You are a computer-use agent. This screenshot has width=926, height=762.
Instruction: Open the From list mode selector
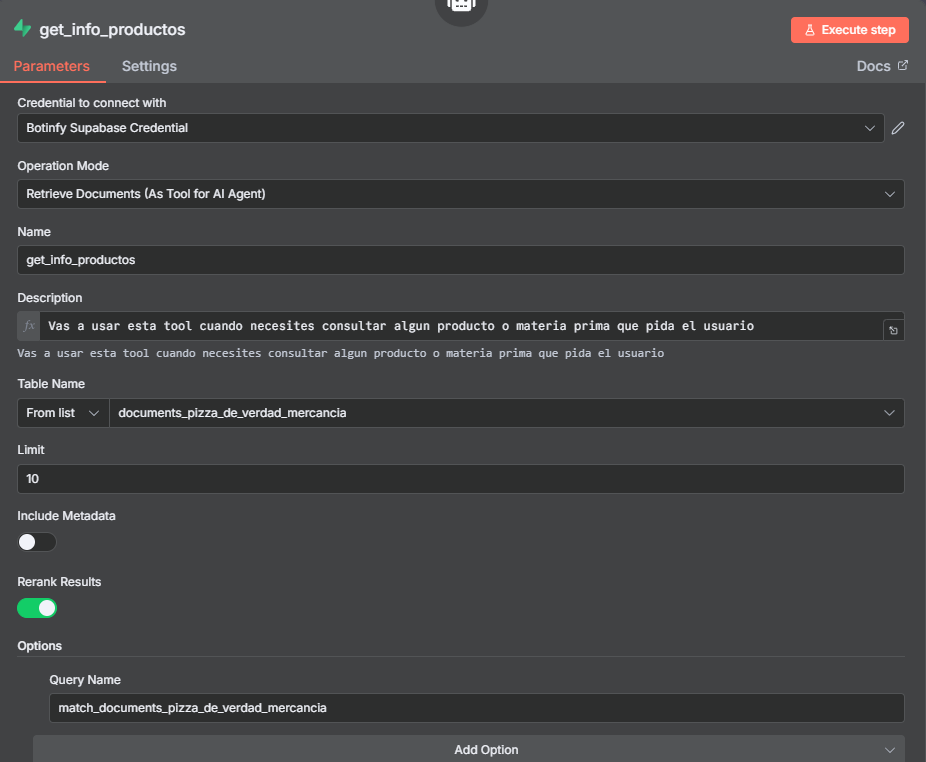tap(63, 413)
